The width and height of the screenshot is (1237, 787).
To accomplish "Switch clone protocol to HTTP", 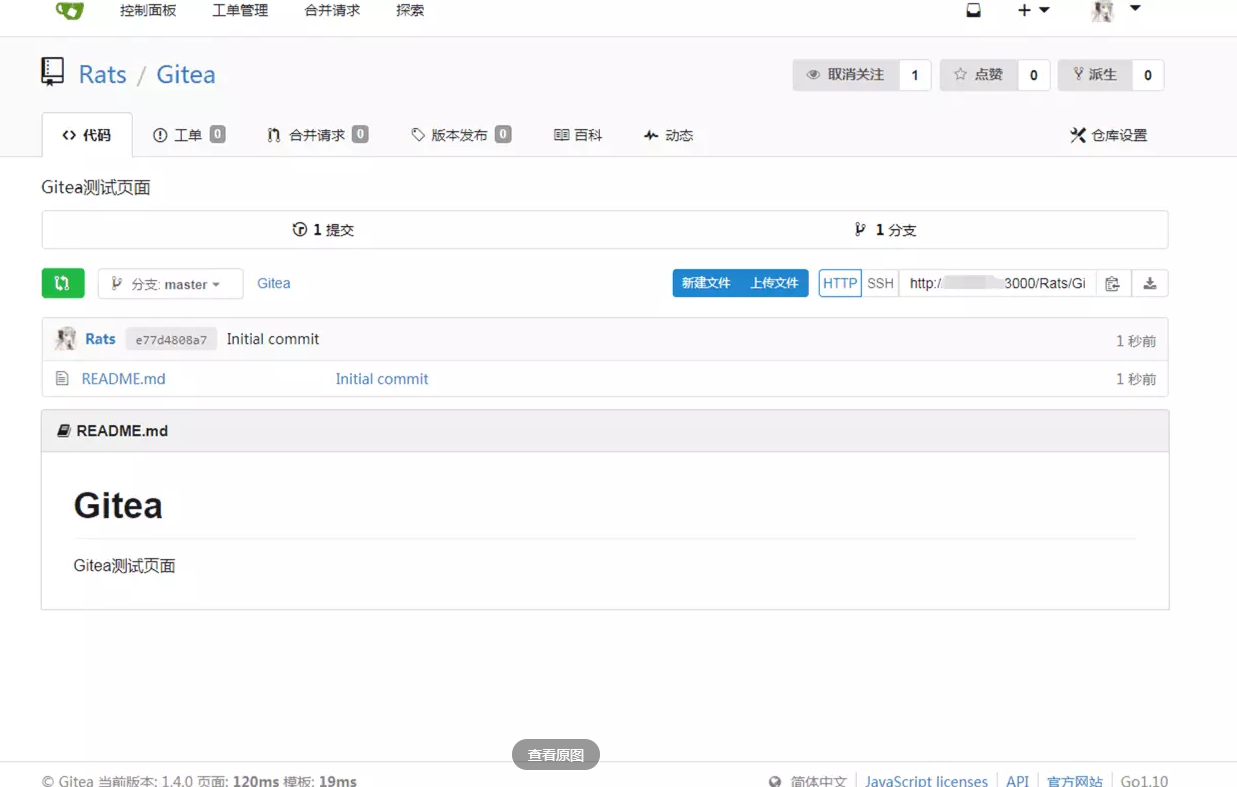I will 839,283.
